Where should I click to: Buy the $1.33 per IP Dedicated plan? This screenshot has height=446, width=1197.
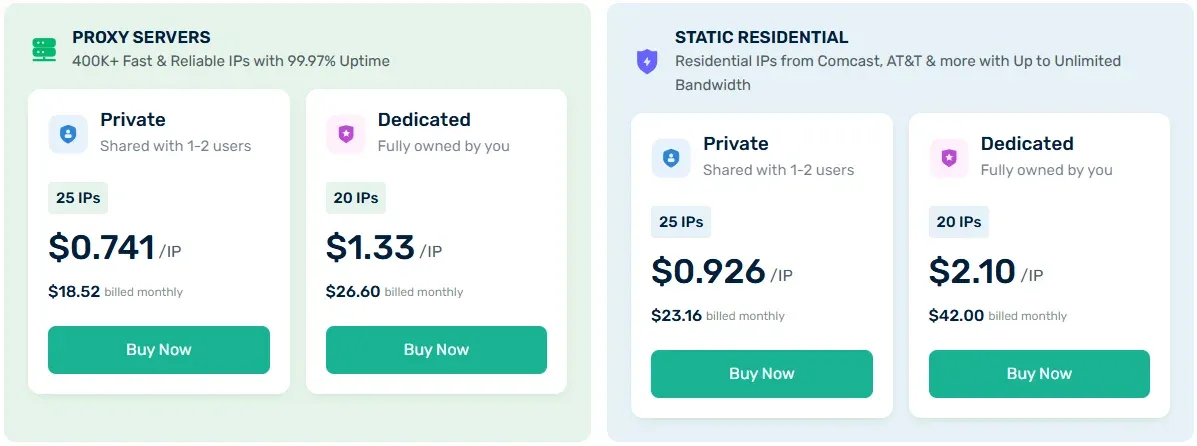tap(437, 350)
